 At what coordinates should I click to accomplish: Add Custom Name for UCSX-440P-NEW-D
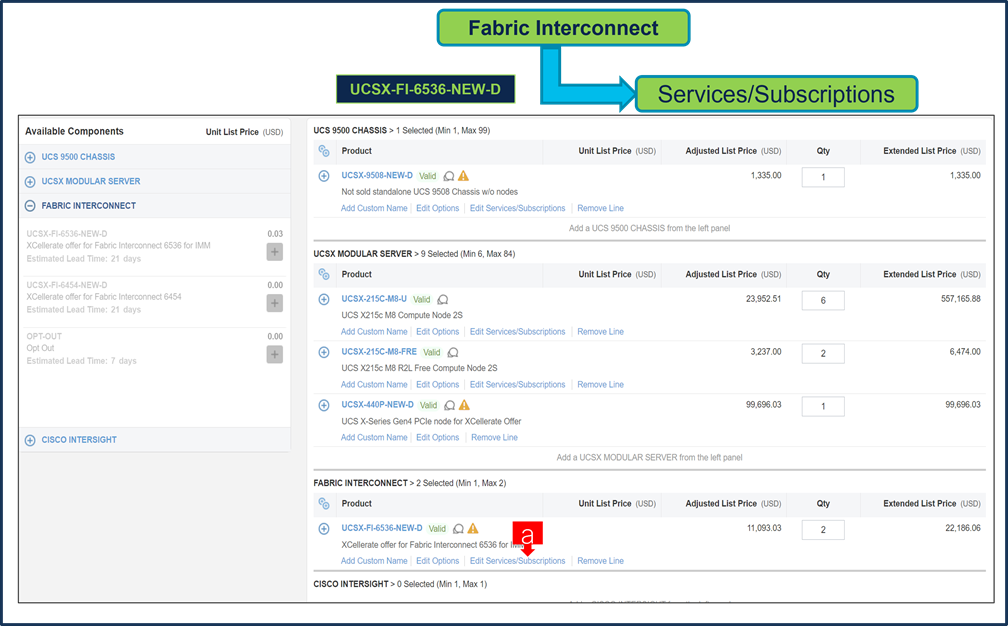pos(374,437)
